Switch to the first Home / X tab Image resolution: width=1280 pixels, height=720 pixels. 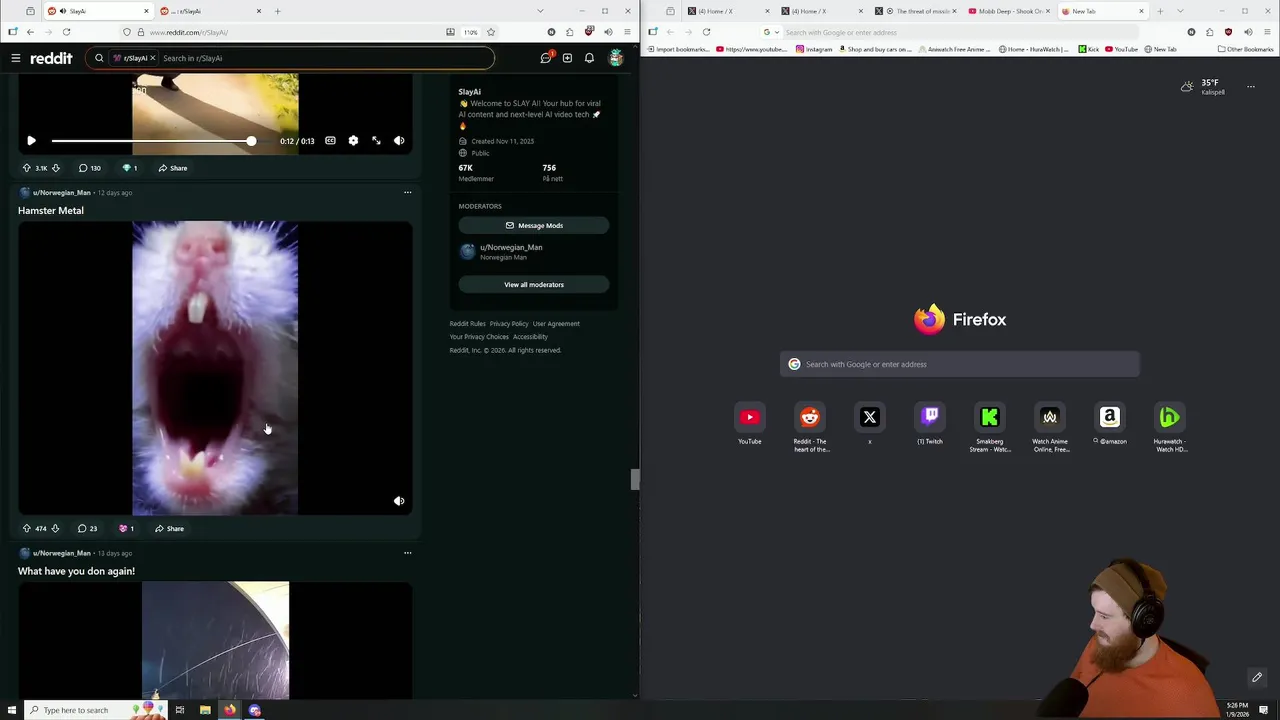click(x=730, y=11)
